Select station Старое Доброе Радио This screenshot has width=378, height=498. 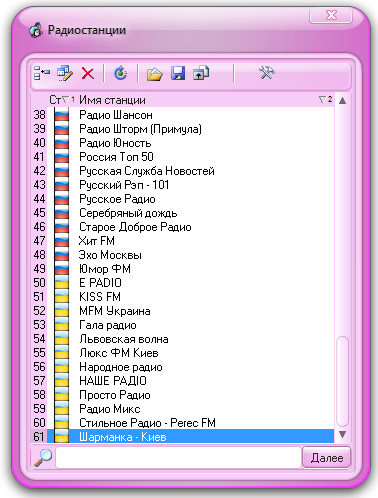tap(135, 227)
